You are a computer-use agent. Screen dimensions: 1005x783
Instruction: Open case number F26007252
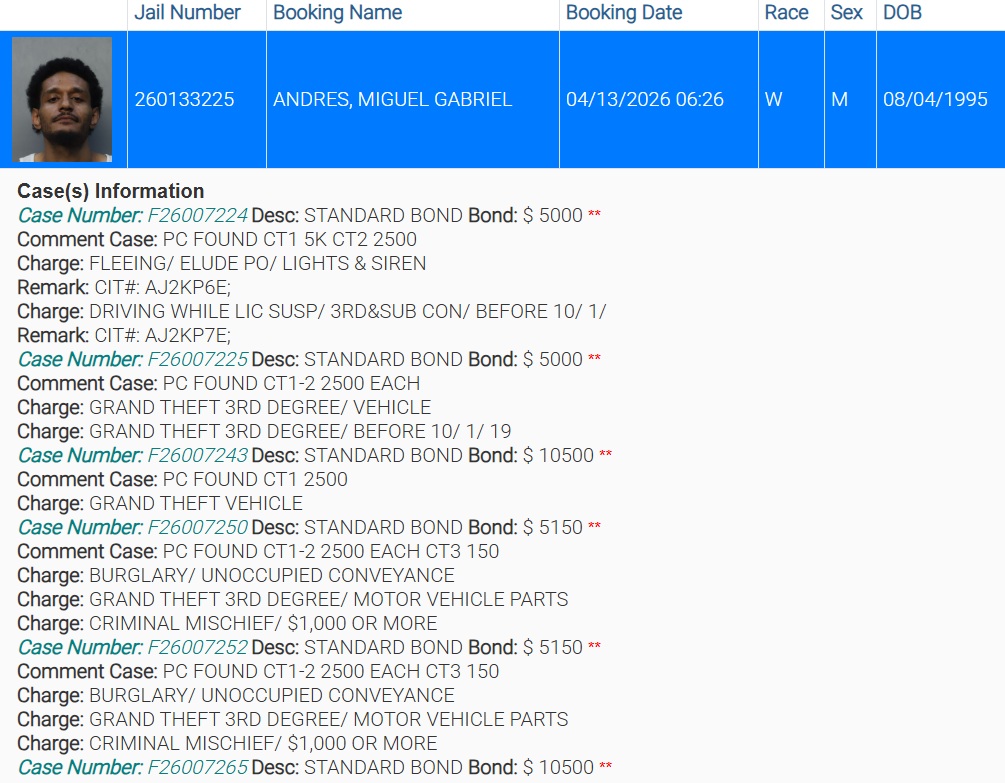(x=197, y=647)
